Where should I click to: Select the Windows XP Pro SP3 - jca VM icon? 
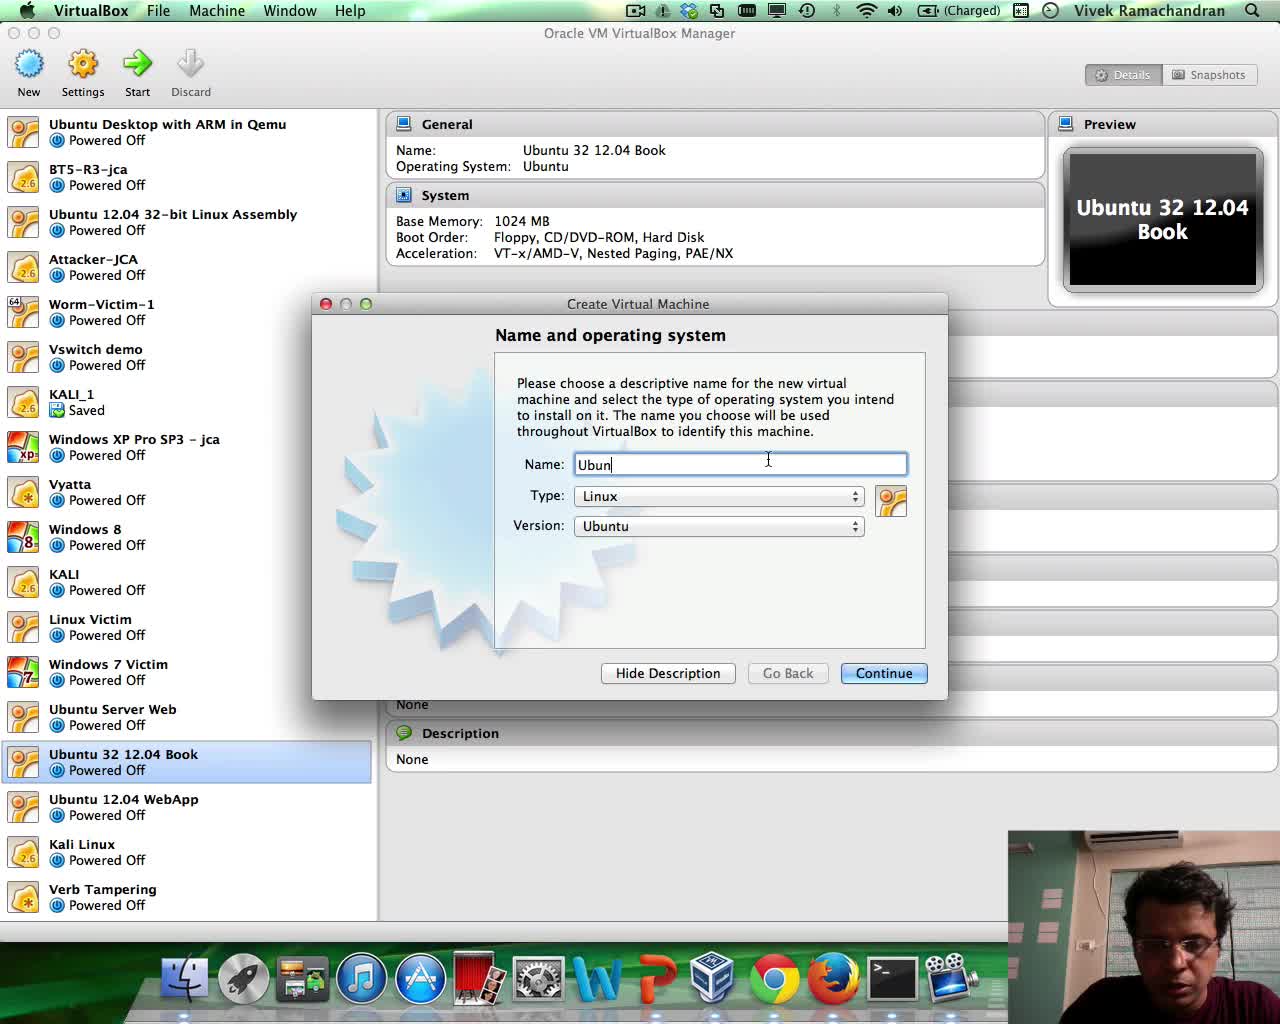[x=23, y=447]
